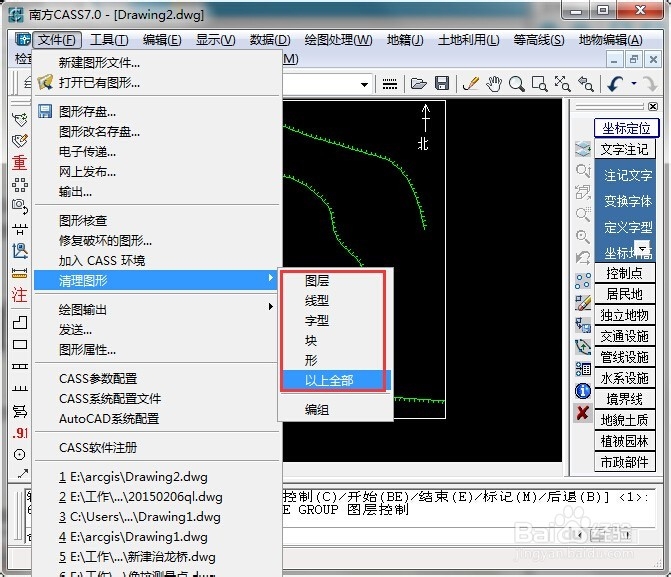This screenshot has height=577, width=671.
Task: Choose 修复破坏的图形... entry
Action: 157,241
